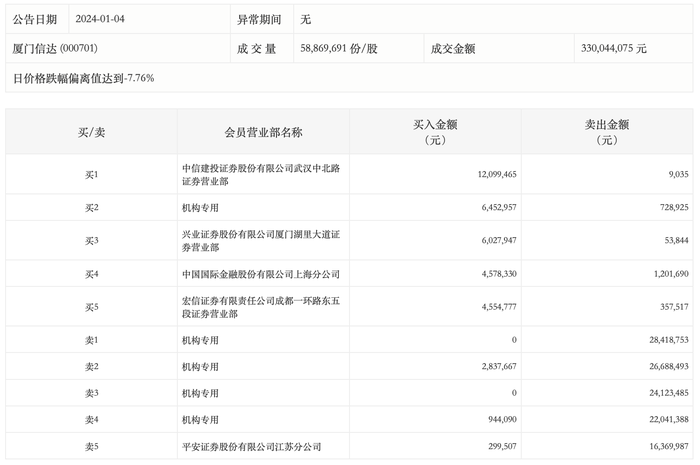
Task: Click the 异常期间 label
Action: 259,20
